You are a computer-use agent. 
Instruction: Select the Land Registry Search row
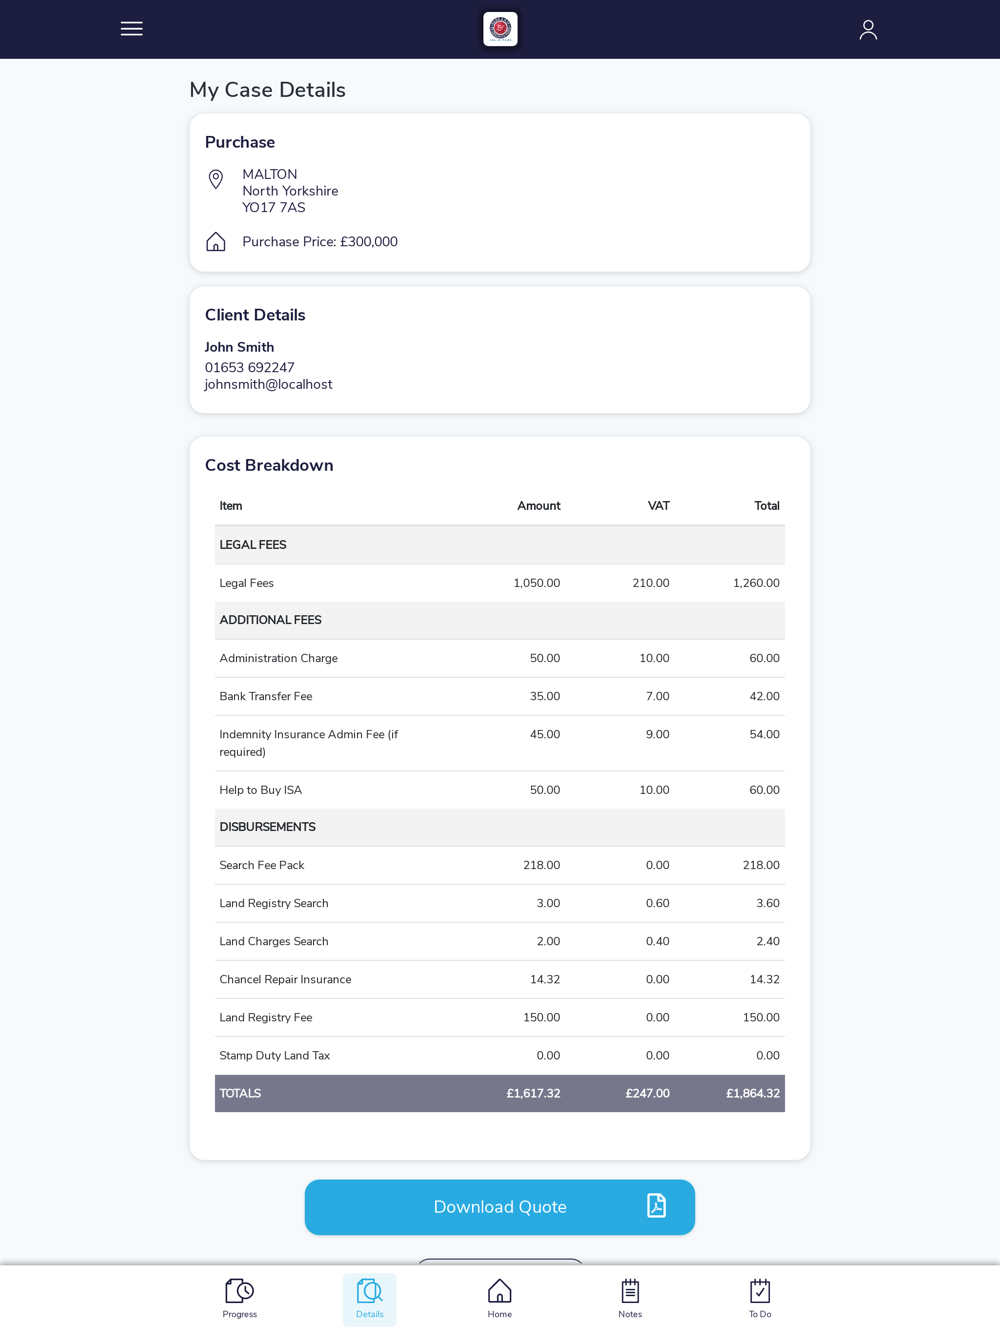(x=500, y=904)
